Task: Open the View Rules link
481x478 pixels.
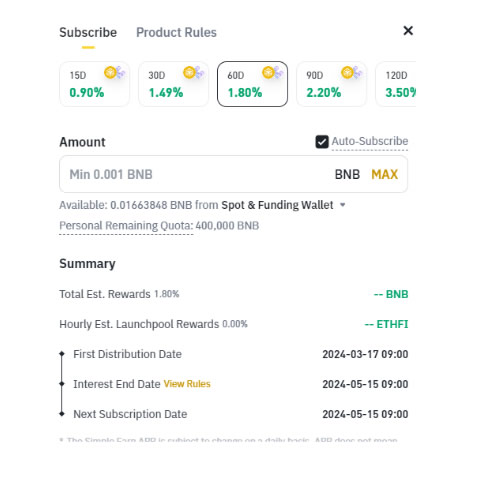Action: coord(187,384)
